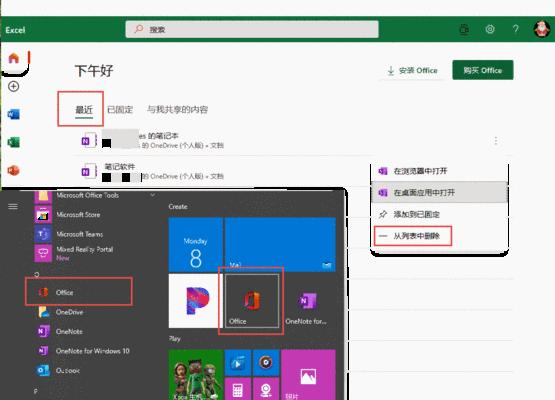Open the Camera small tile

pyautogui.click(x=266, y=389)
